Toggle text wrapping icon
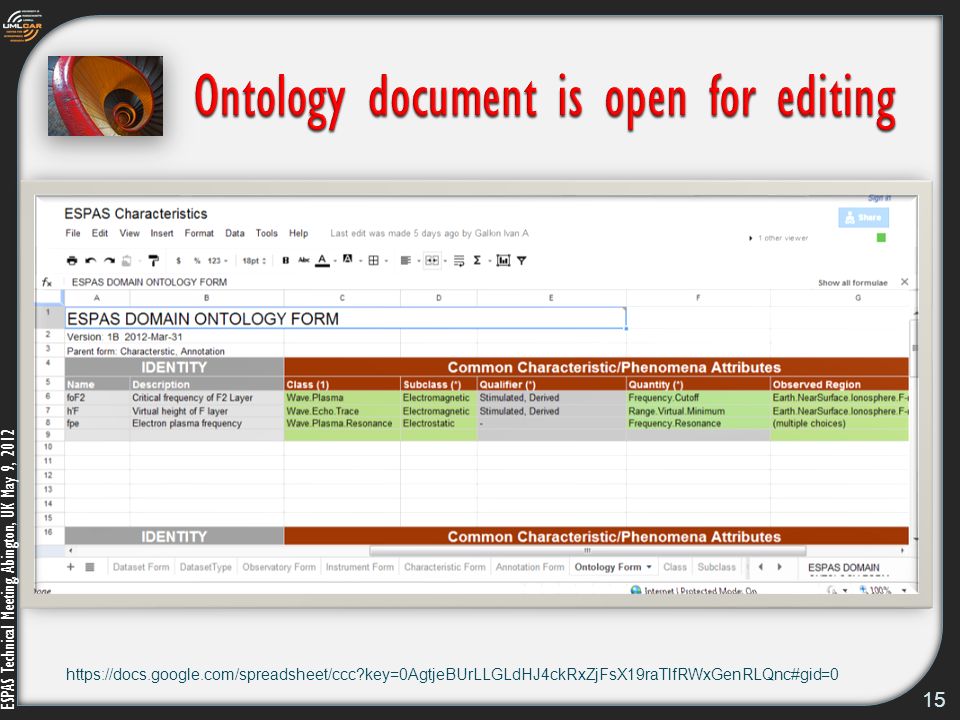The width and height of the screenshot is (960, 720). click(459, 261)
